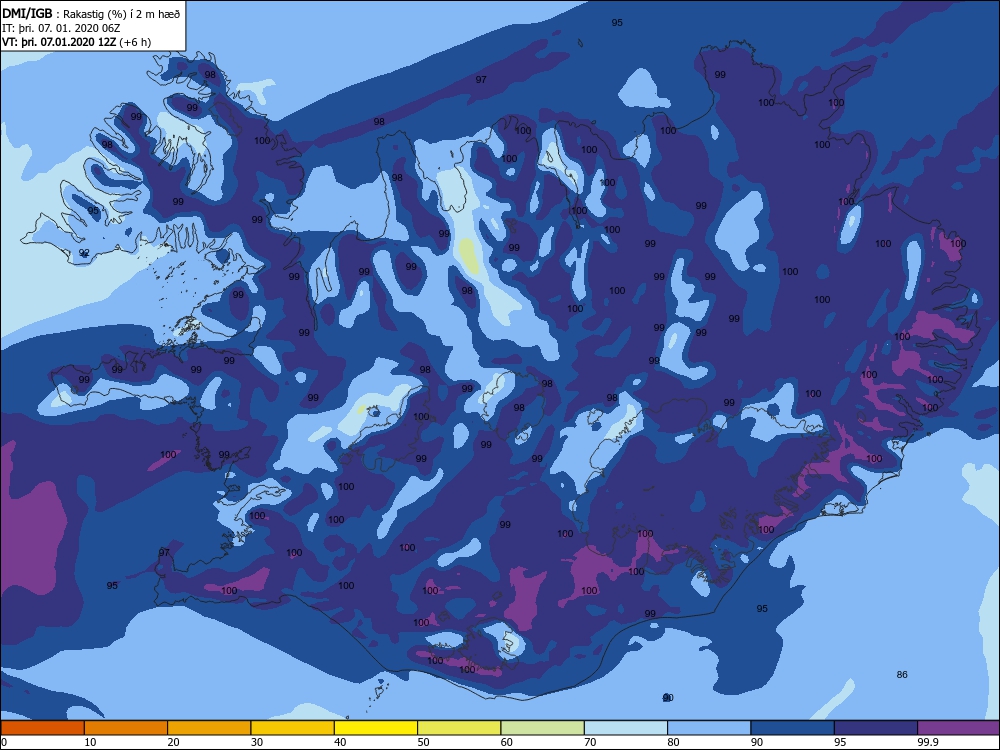The width and height of the screenshot is (1000, 750).
Task: Click the legend tick label '99.9'
Action: coord(927,742)
